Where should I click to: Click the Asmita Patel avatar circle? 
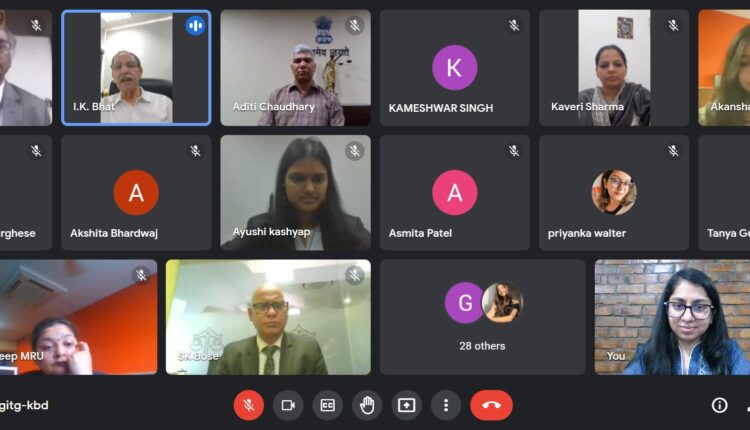454,192
